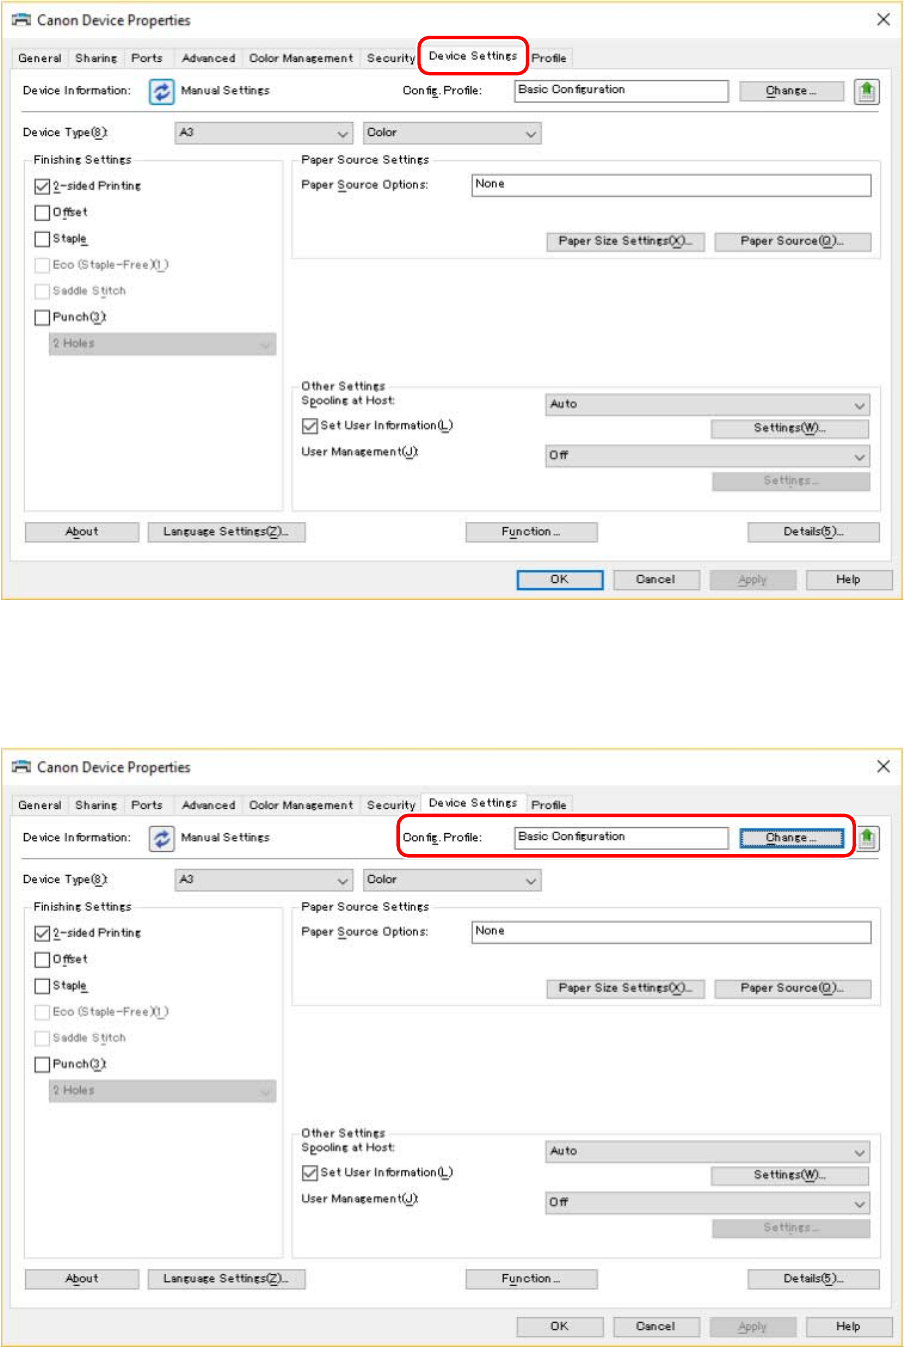Click About button in upper dialog
The image size is (904, 1347).
point(82,532)
